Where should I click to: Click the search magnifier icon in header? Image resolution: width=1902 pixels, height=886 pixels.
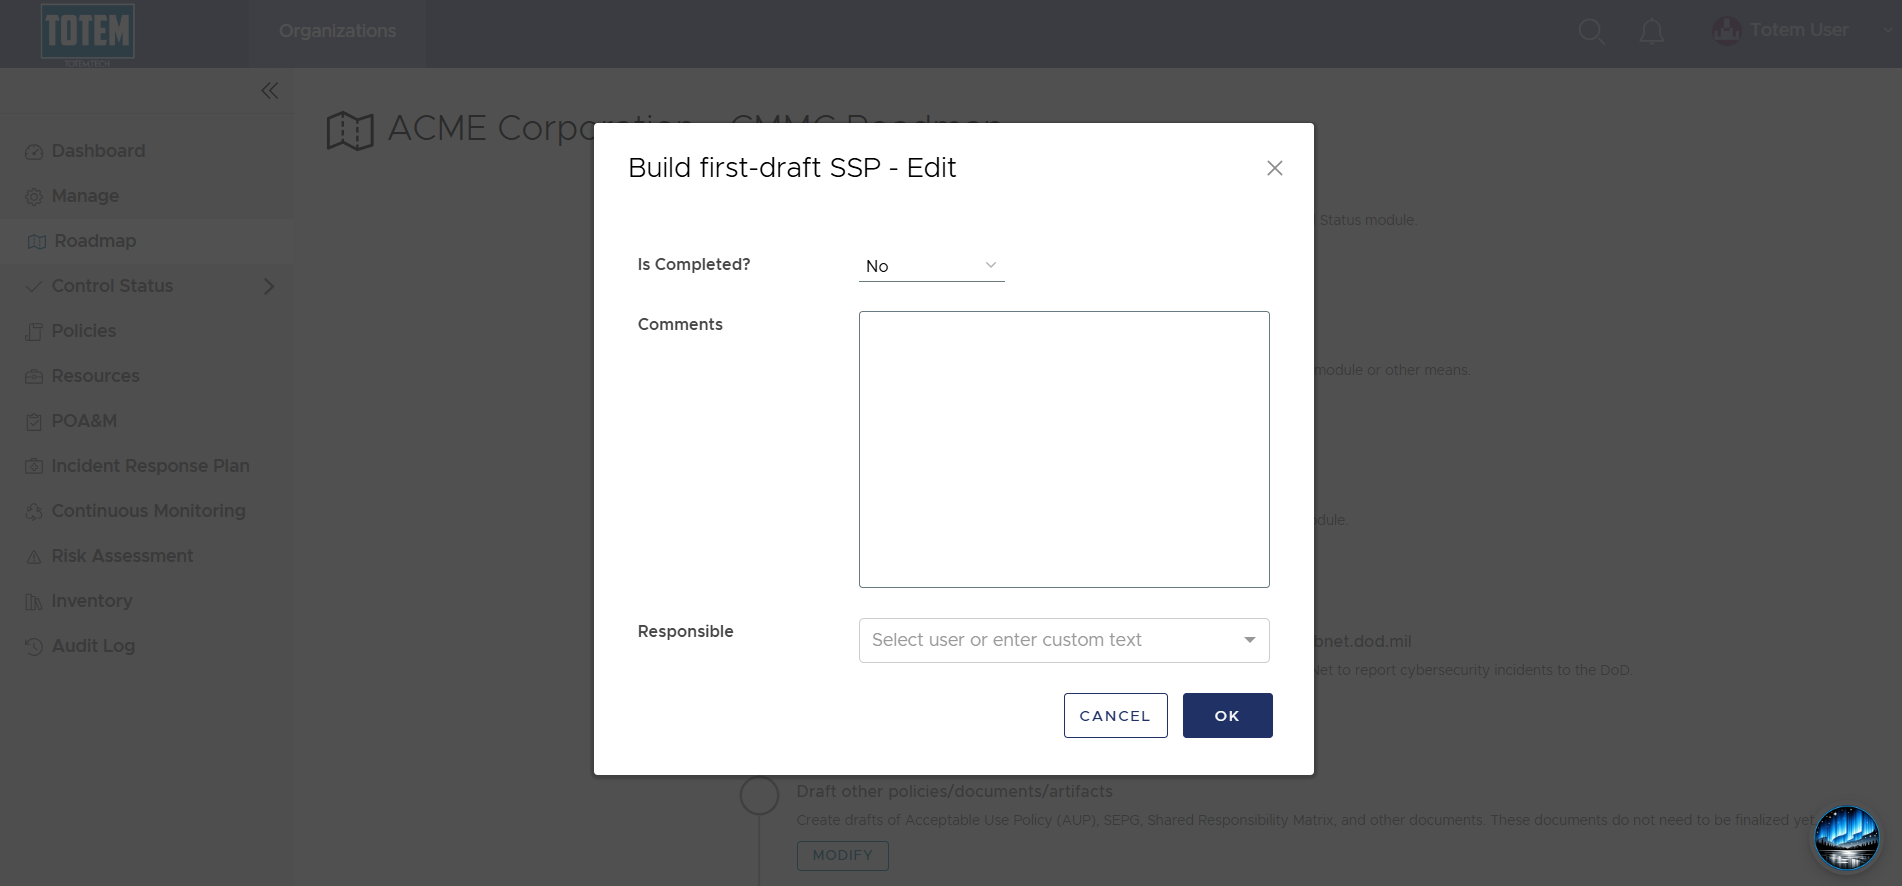(1591, 32)
